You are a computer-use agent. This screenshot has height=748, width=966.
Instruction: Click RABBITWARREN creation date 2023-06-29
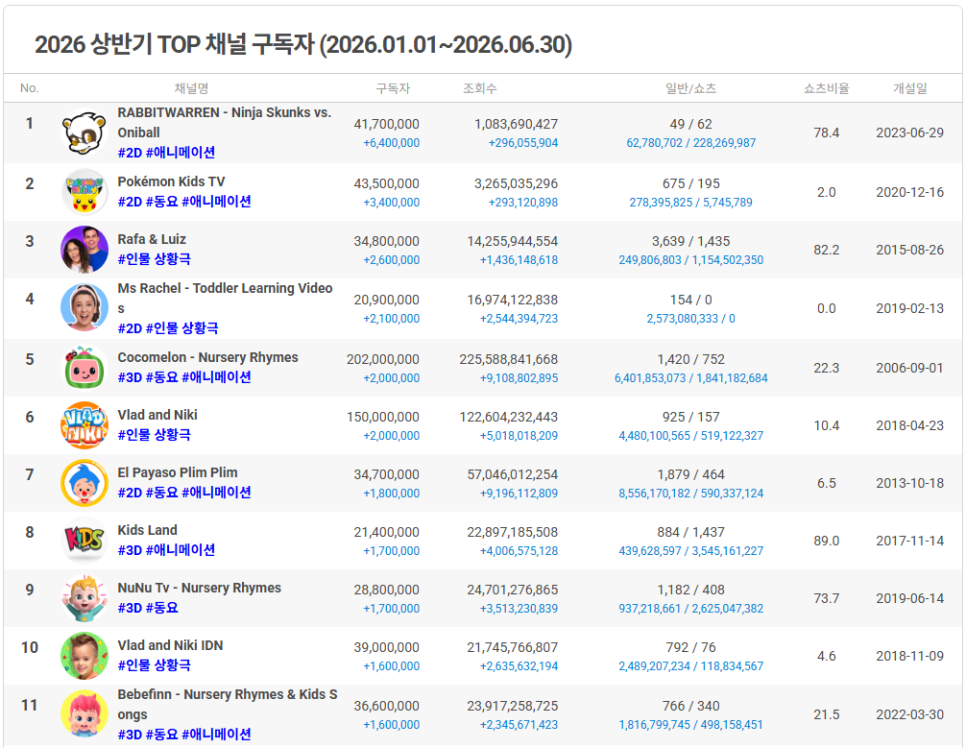pyautogui.click(x=910, y=132)
